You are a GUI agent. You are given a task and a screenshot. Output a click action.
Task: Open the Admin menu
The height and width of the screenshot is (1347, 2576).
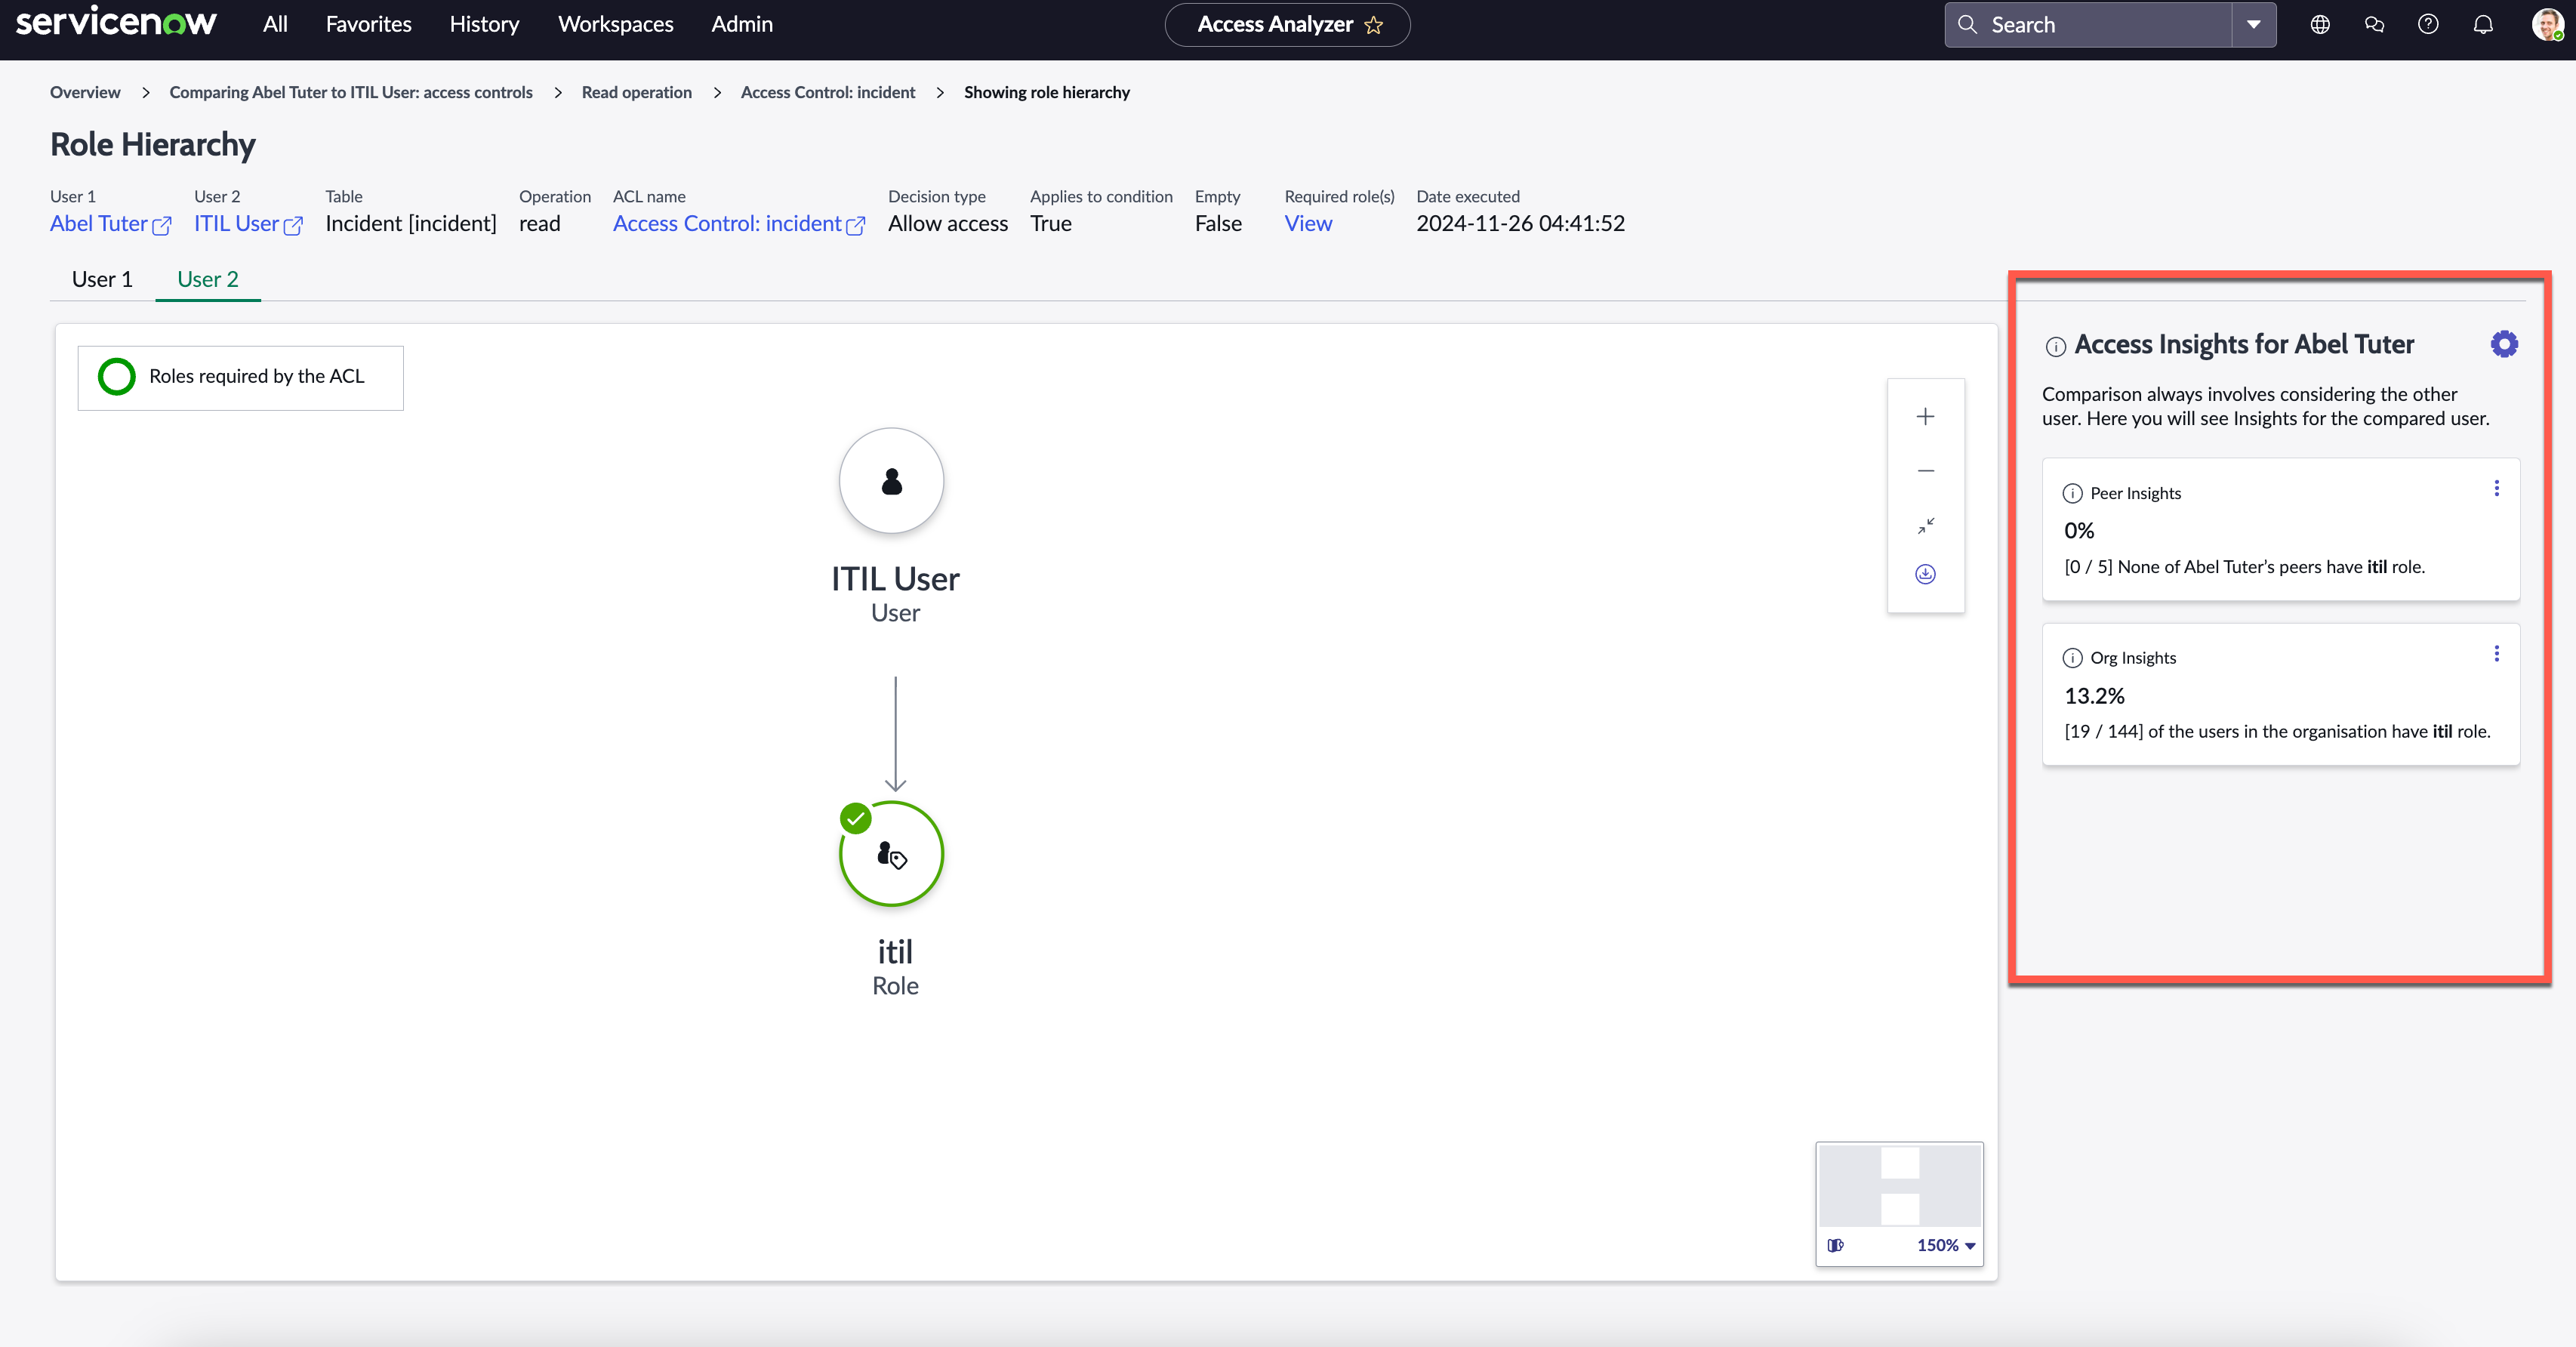click(x=742, y=24)
